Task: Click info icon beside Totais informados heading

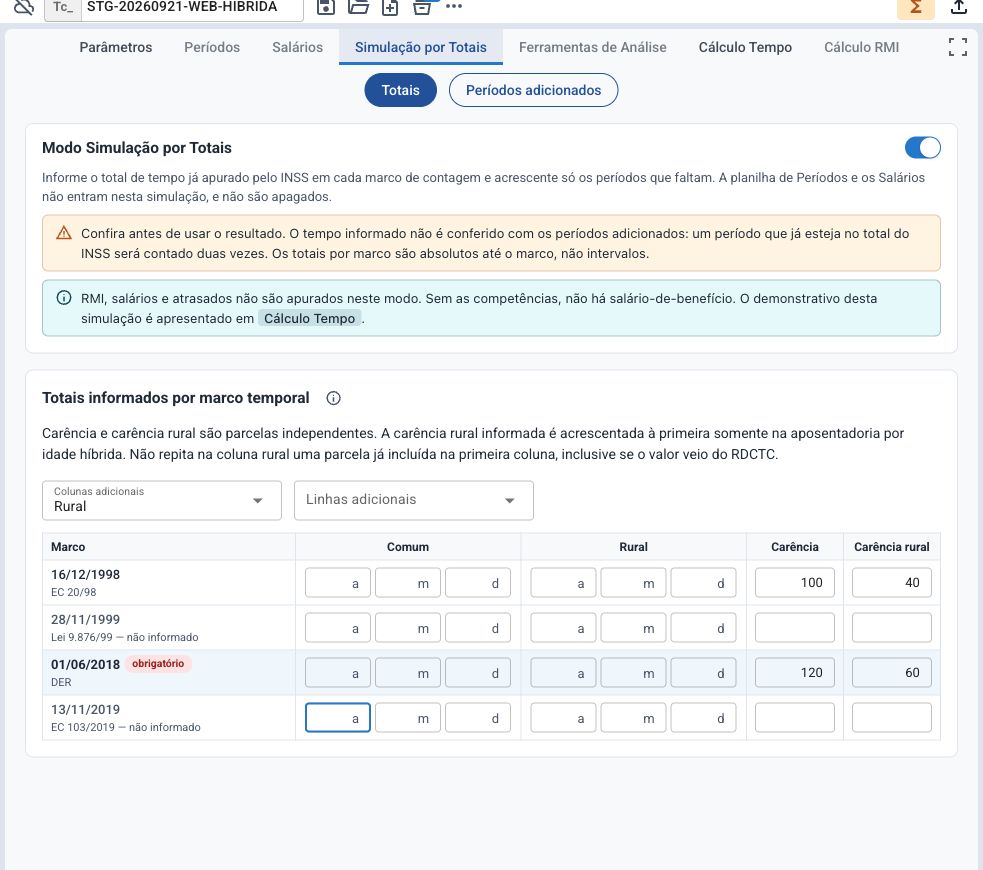Action: coord(334,398)
